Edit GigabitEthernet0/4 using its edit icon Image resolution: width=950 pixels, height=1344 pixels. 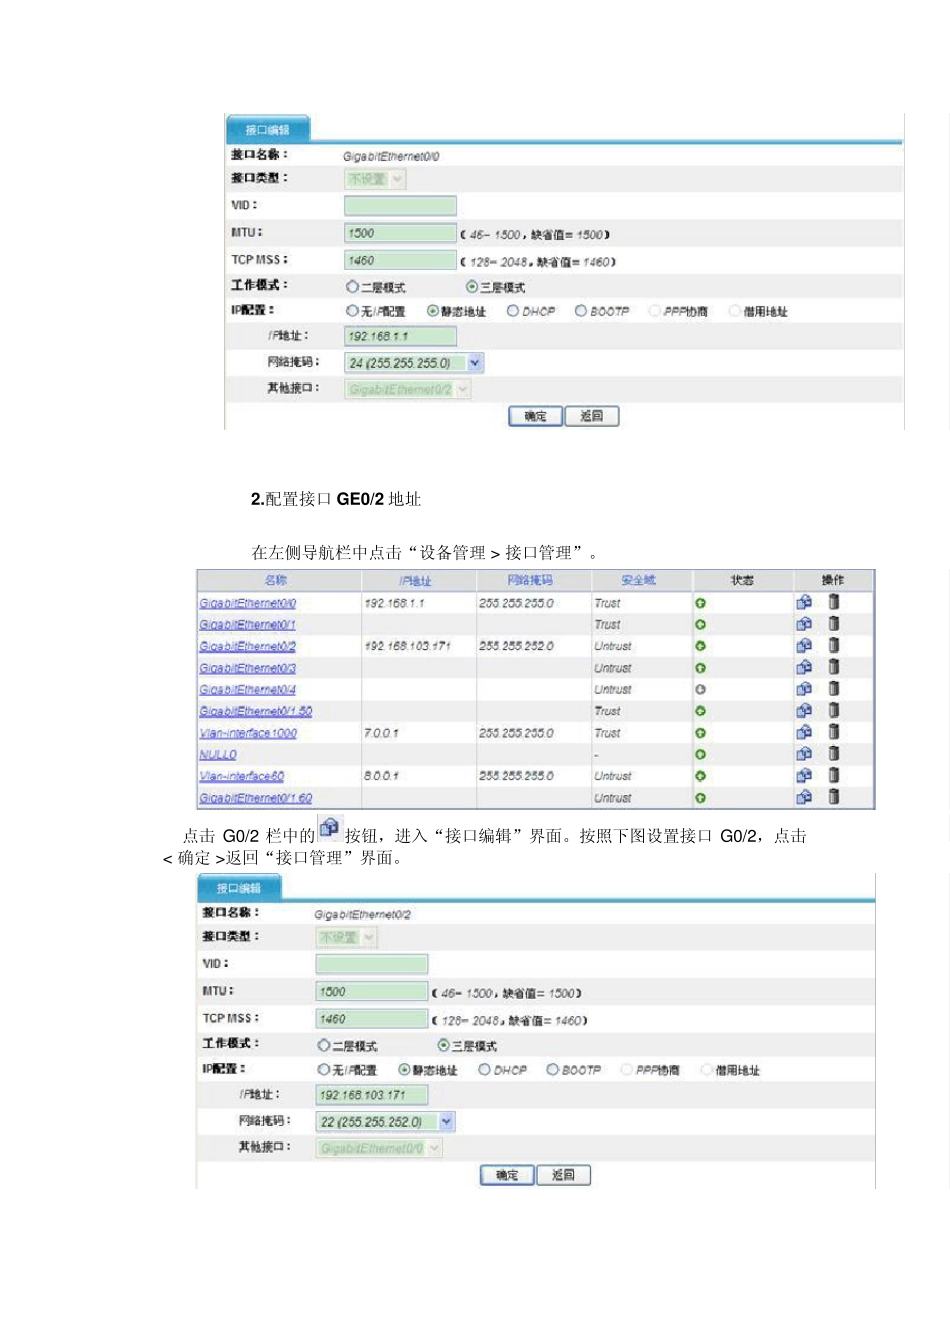click(x=803, y=689)
